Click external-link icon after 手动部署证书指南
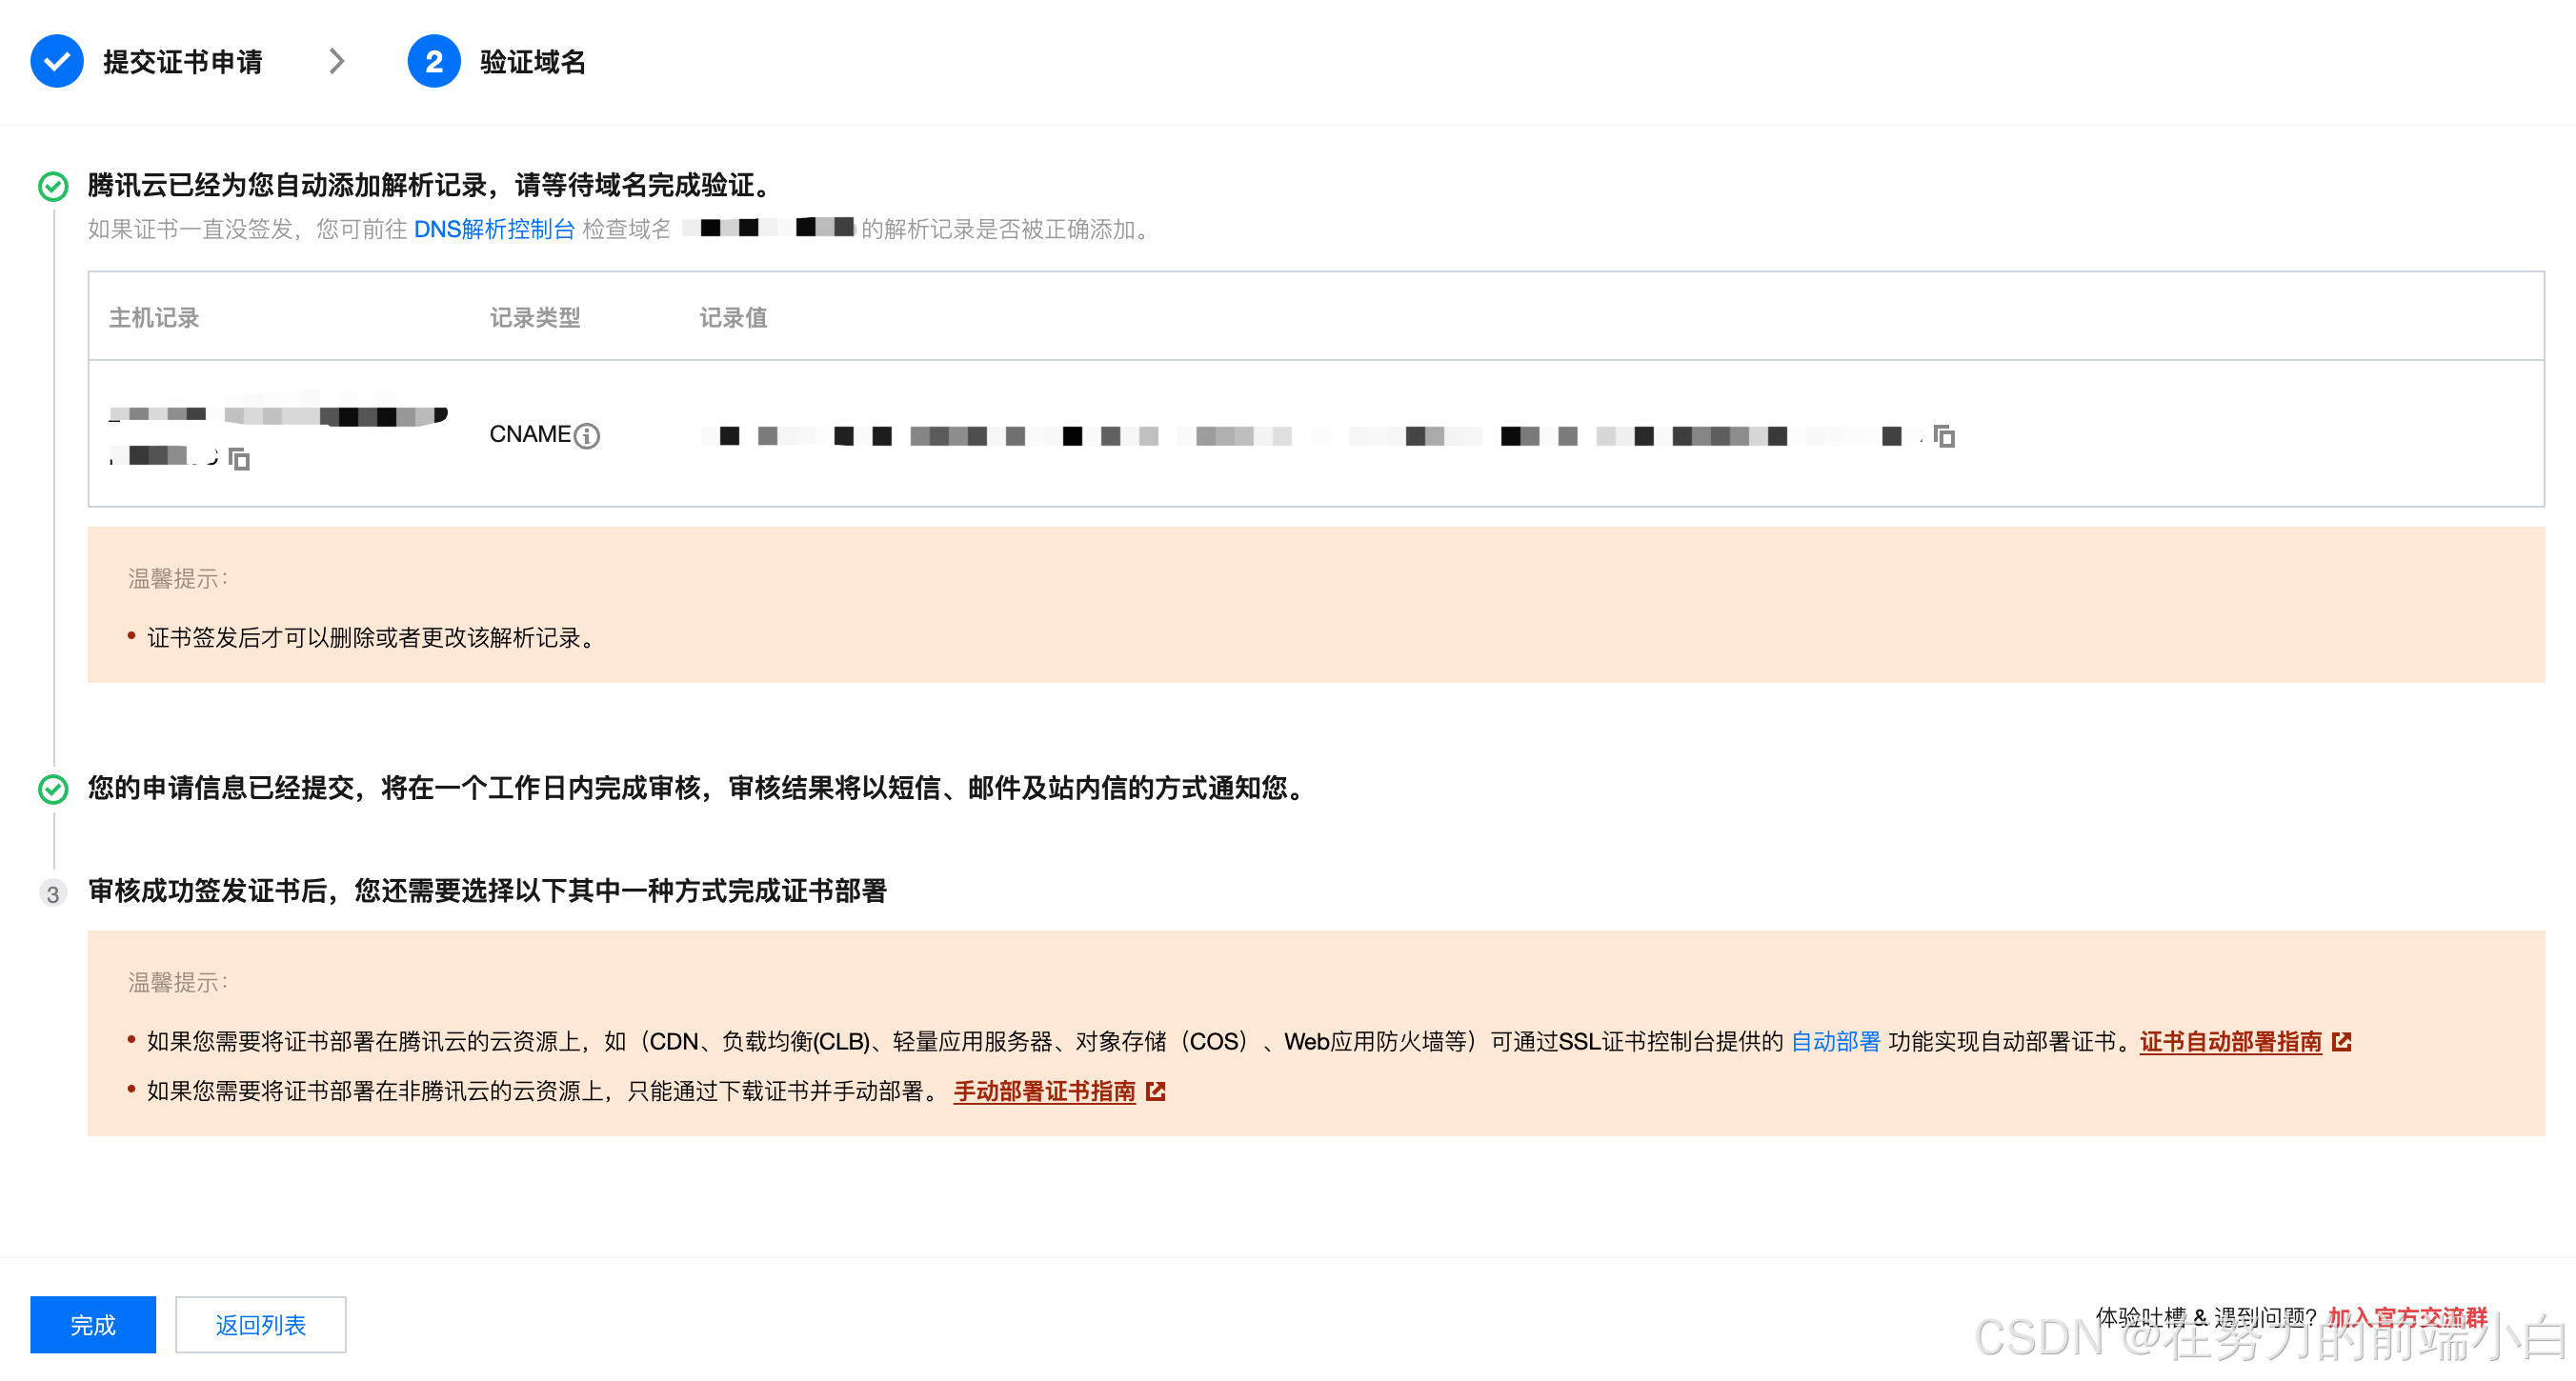Viewport: 2576px width, 1381px height. click(1156, 1091)
